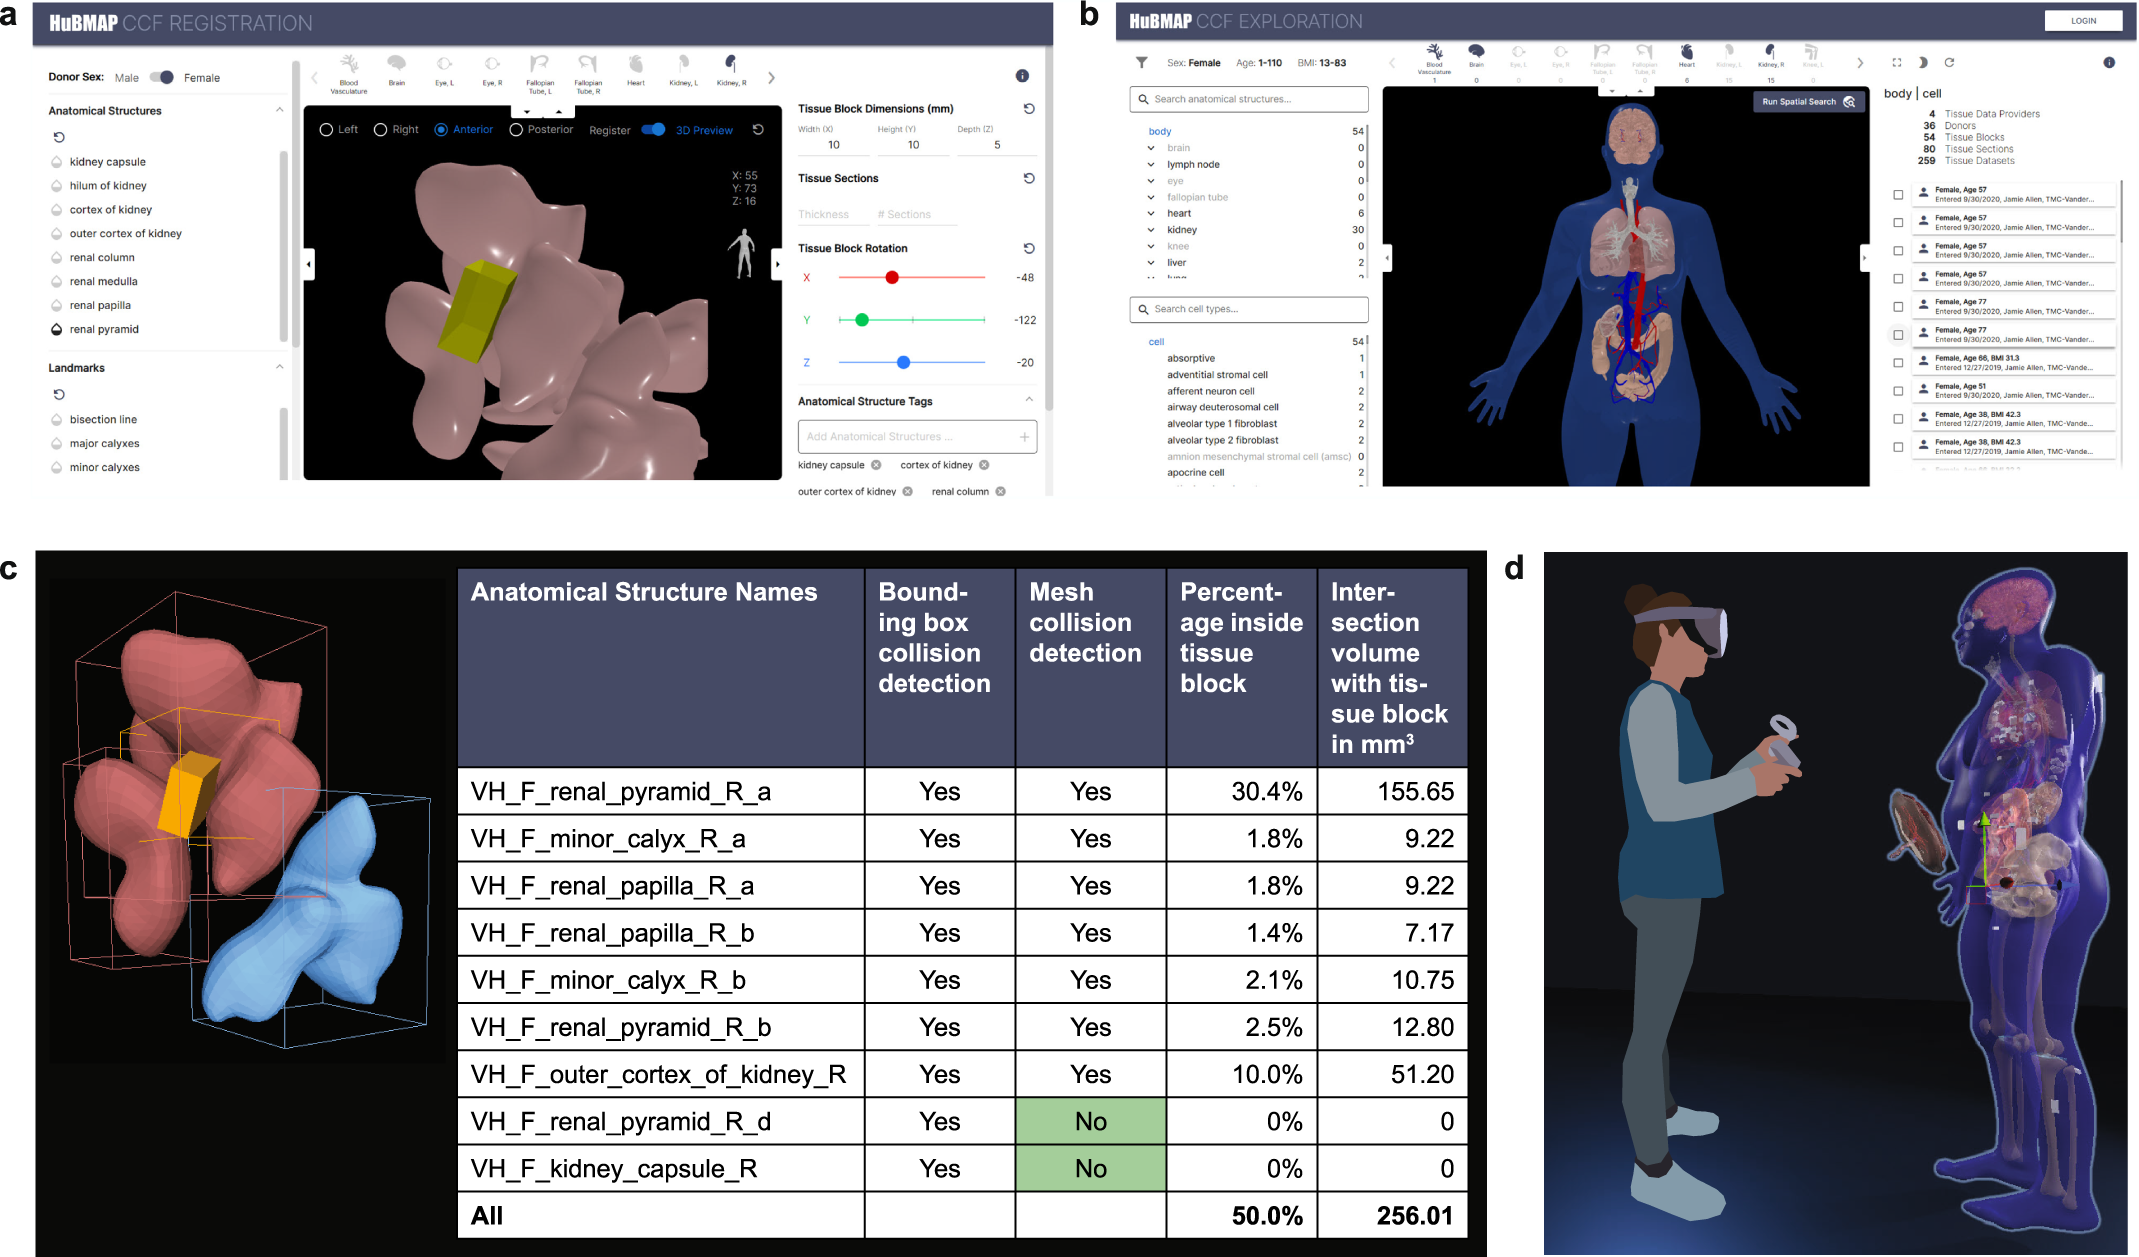Check the first Female, Age 57 donor
The image size is (2139, 1257).
pyautogui.click(x=1898, y=195)
